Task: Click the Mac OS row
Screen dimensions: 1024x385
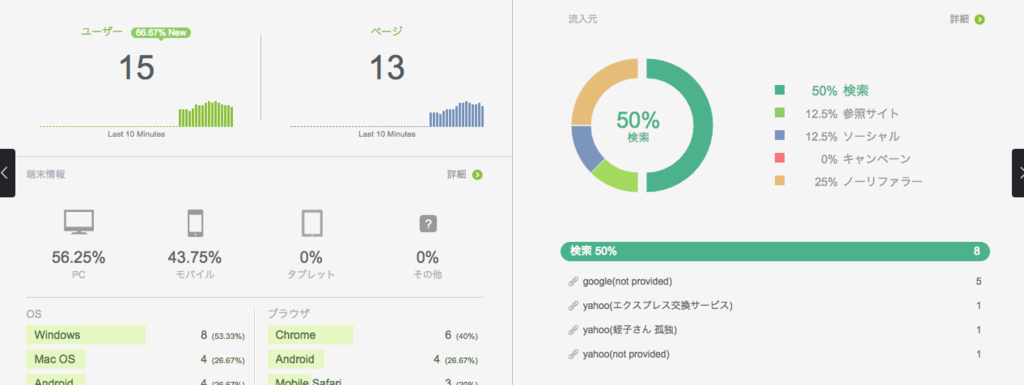Action: click(x=136, y=360)
